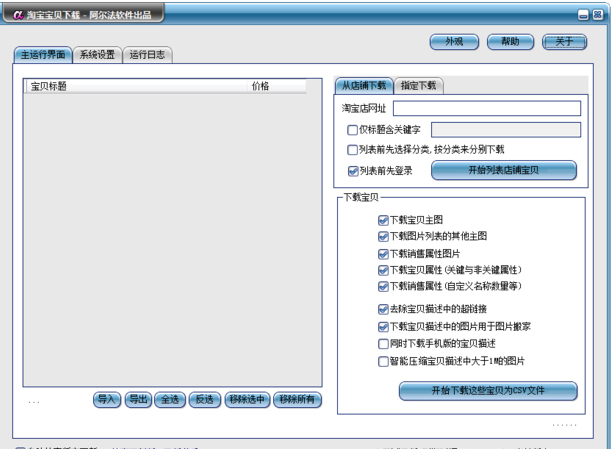Switch to the 系统设置 tab
Image resolution: width=612 pixels, height=449 pixels.
click(x=97, y=55)
